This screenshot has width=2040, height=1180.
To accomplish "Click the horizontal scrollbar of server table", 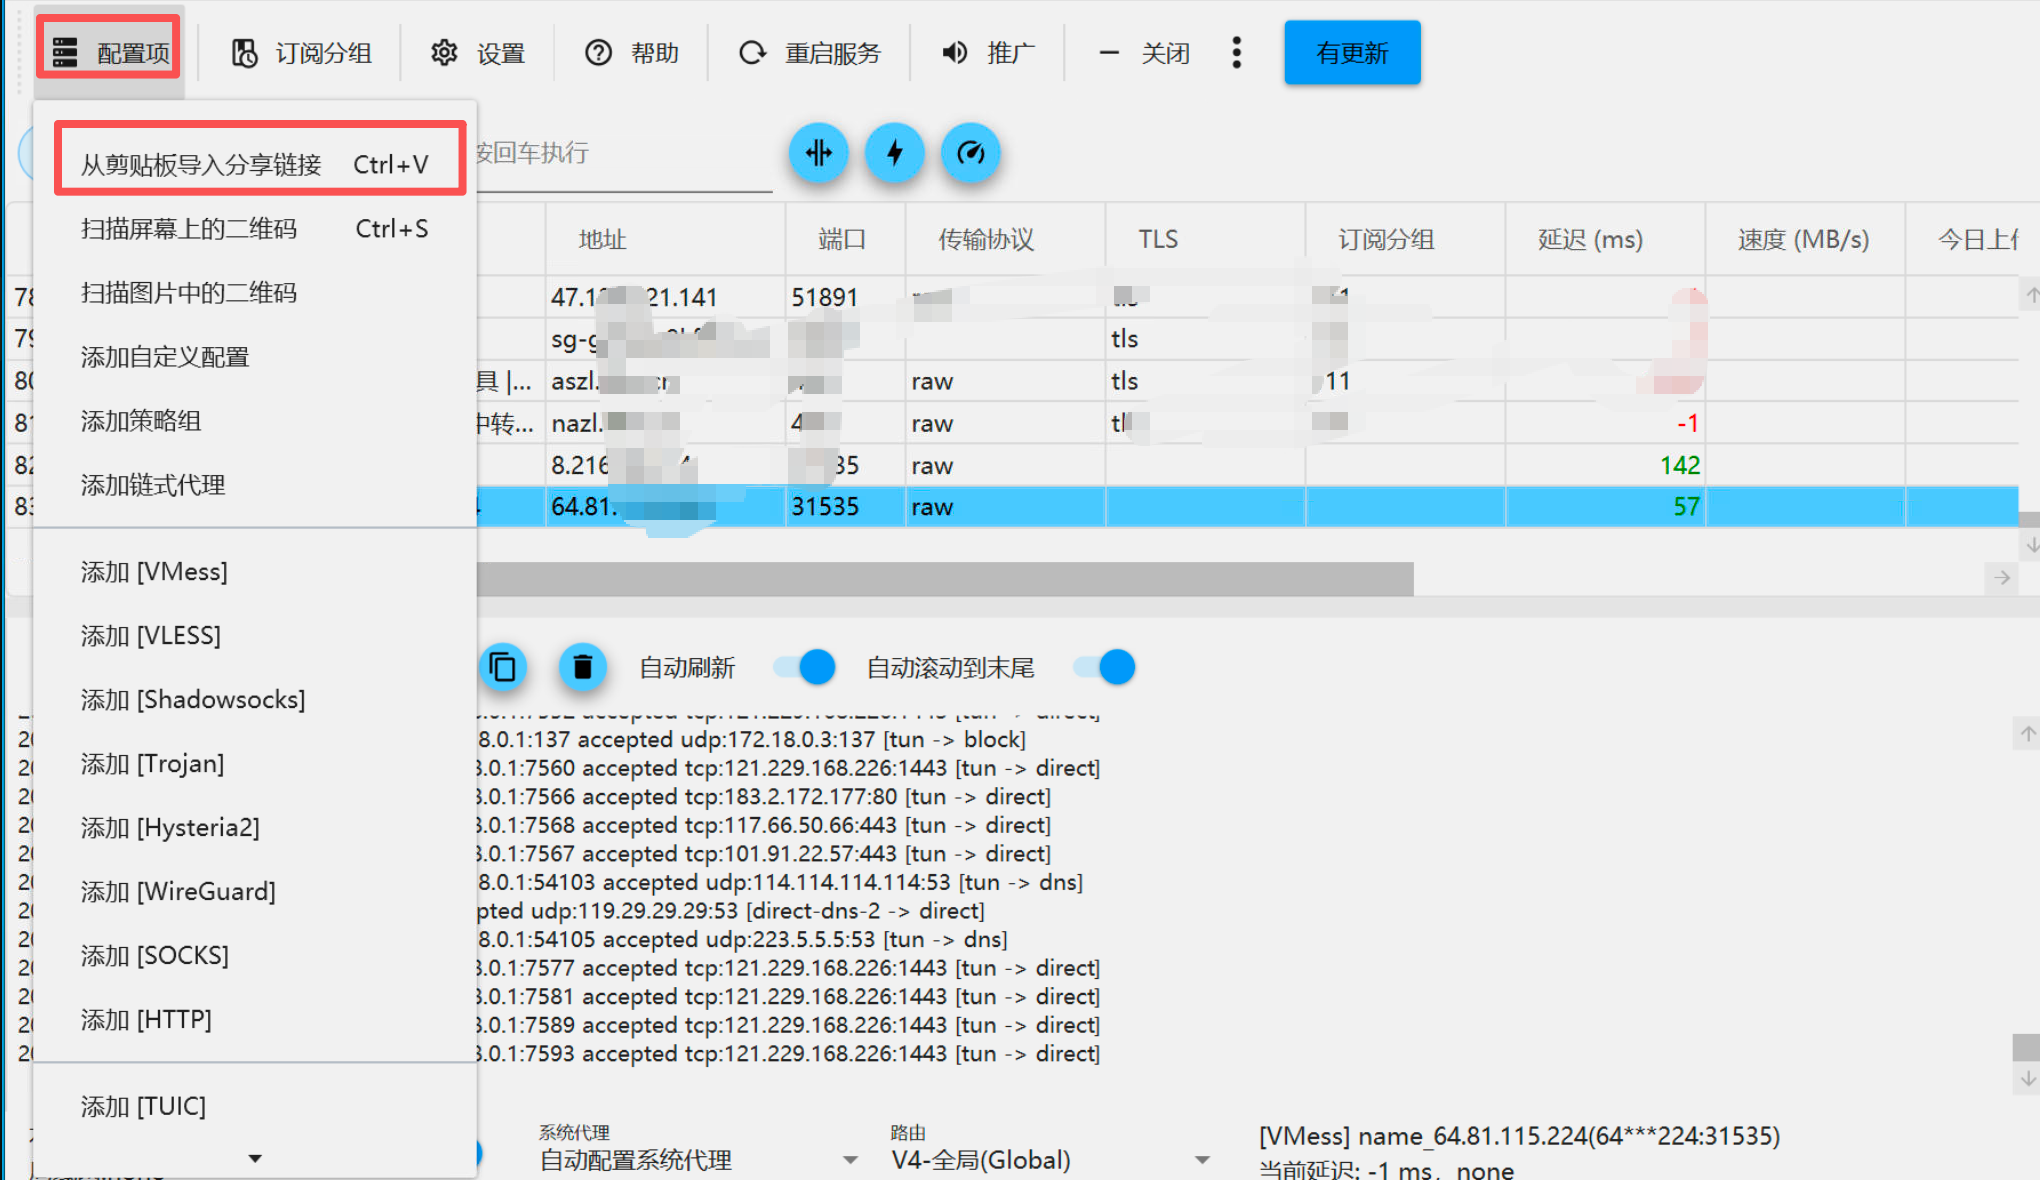I will 944,578.
